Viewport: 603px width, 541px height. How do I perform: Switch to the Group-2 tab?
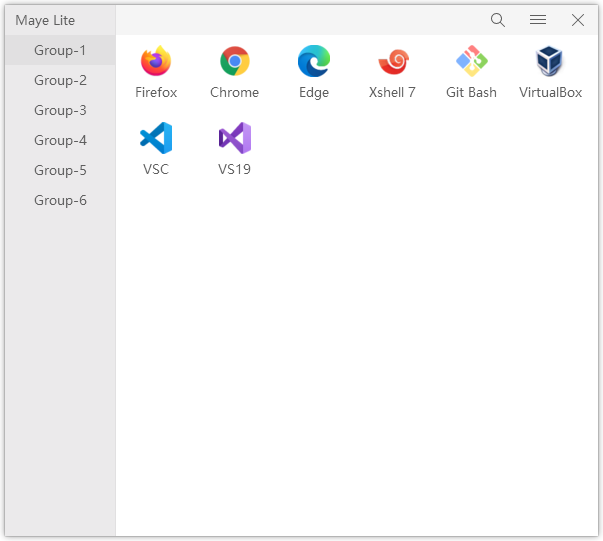(60, 80)
